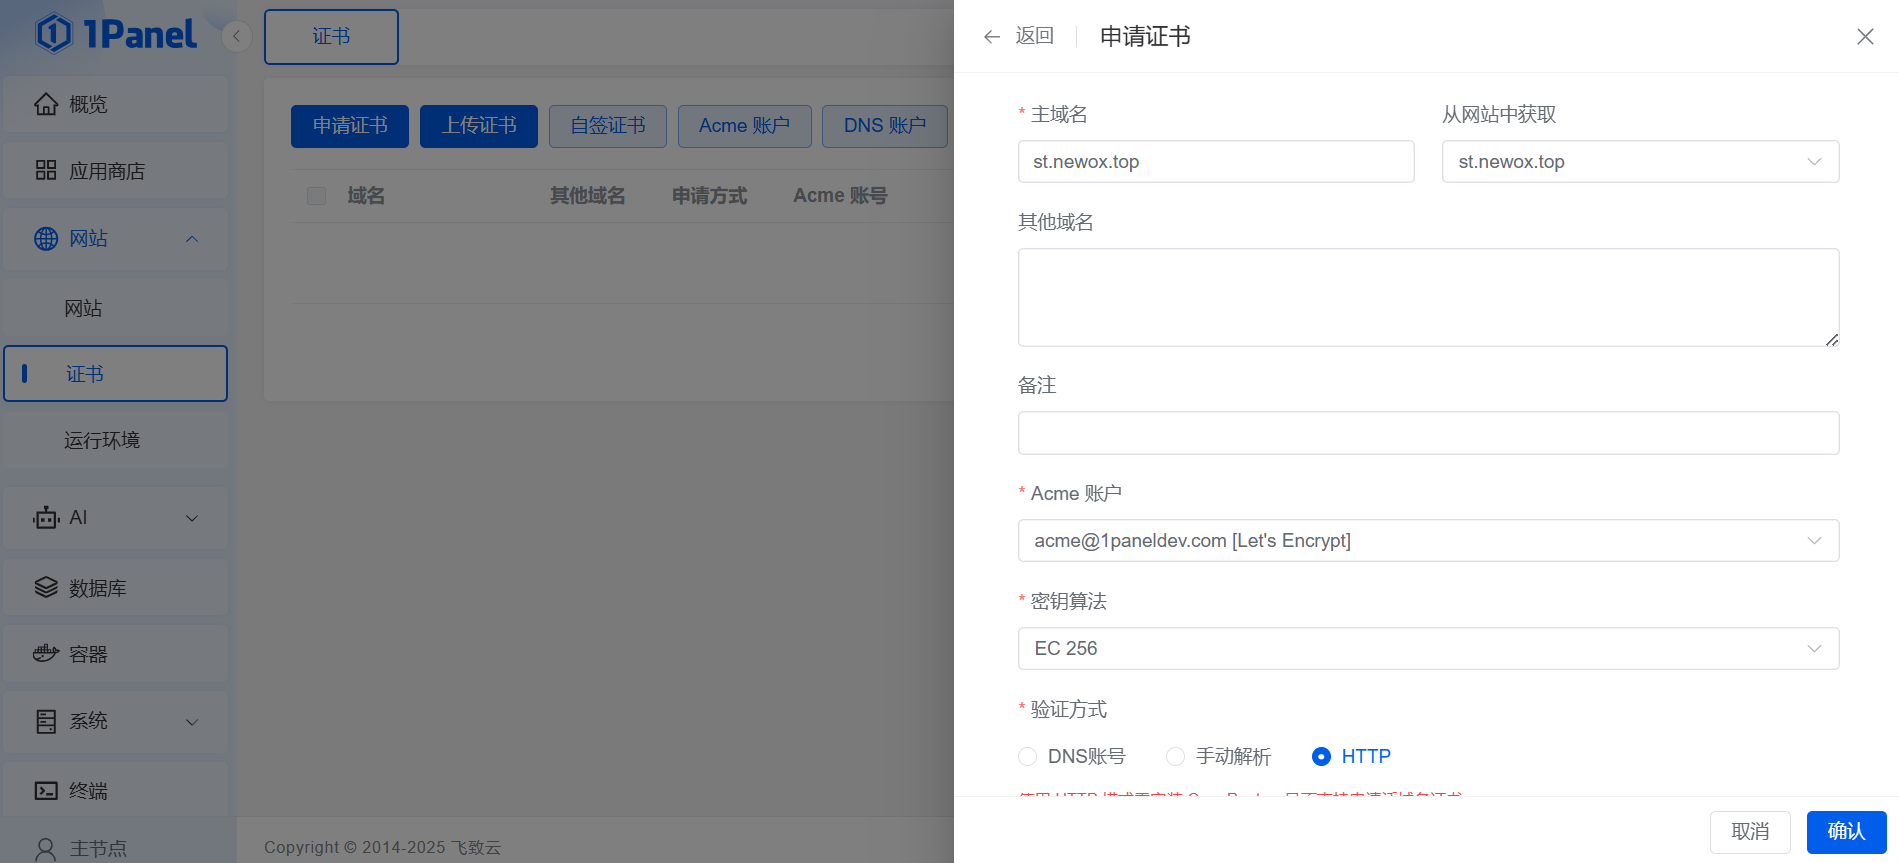Click the 1Panel logo icon
The image size is (1899, 863).
click(x=54, y=34)
